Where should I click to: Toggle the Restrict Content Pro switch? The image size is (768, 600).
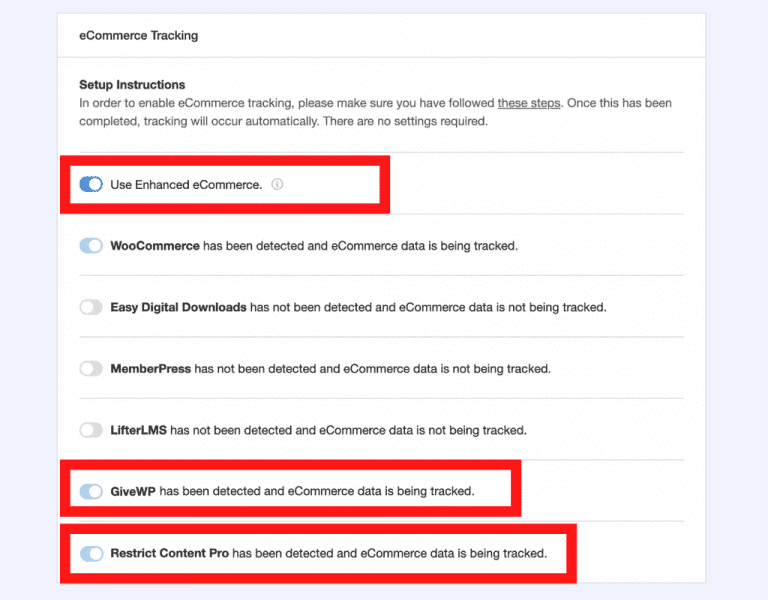91,553
